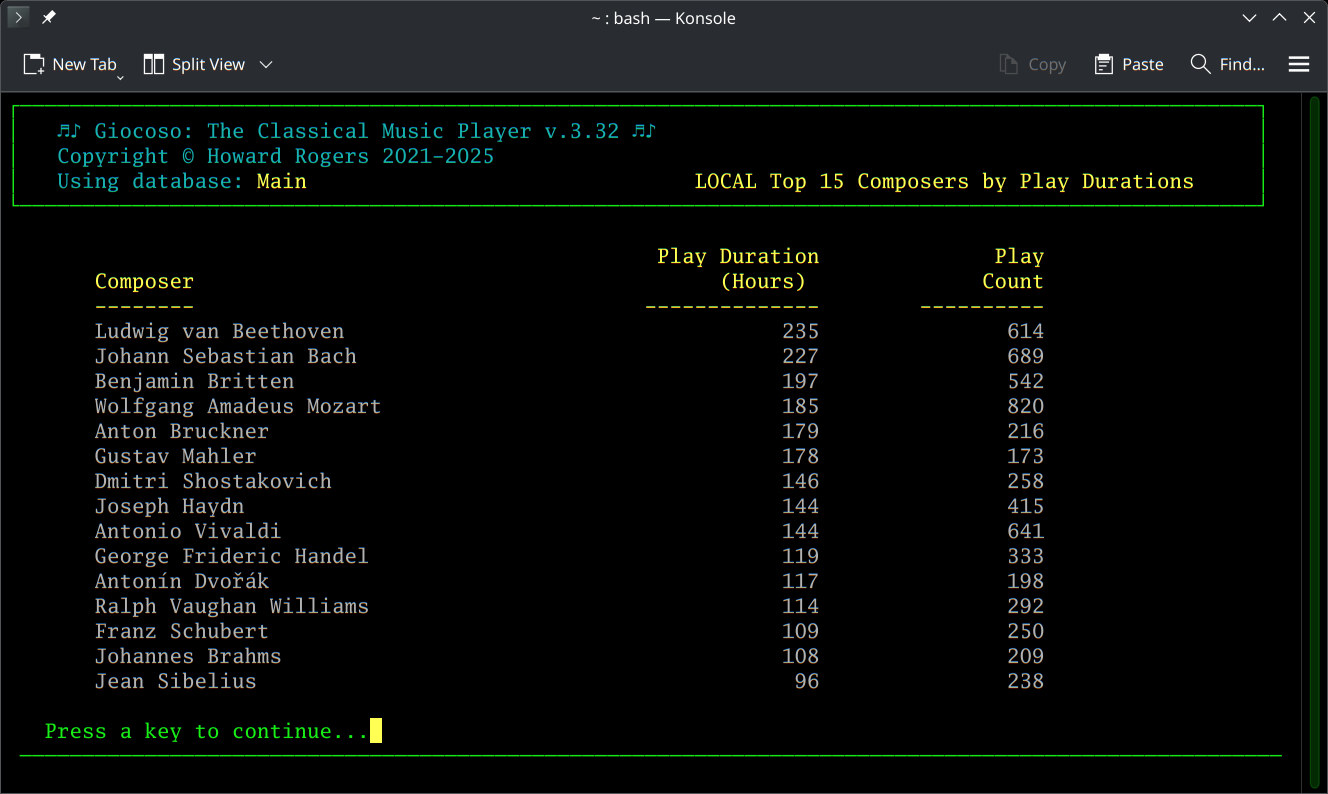Viewport: 1328px width, 794px height.
Task: Open the hamburger menu in the toolbar
Action: pyautogui.click(x=1298, y=64)
